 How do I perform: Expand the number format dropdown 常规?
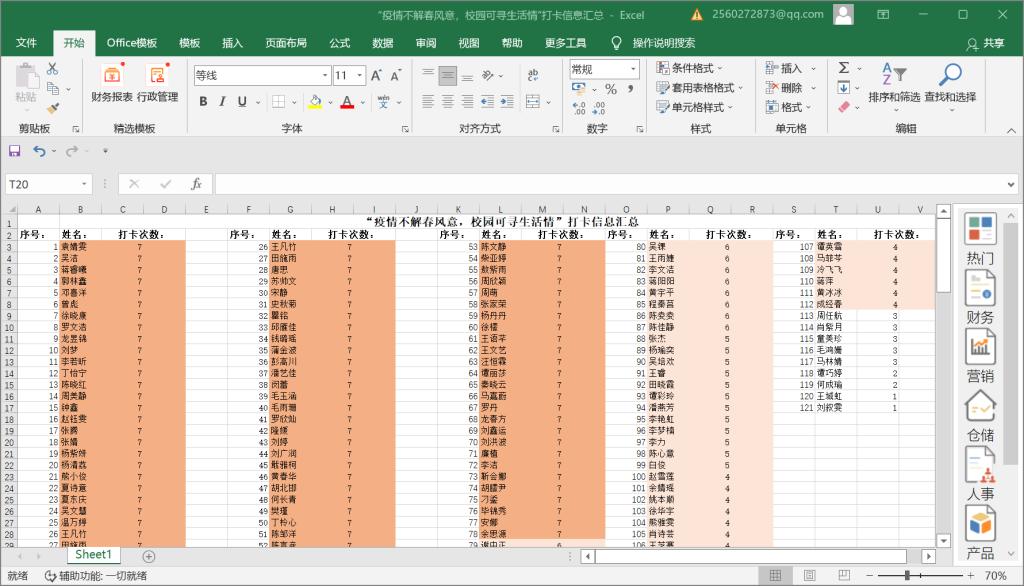pyautogui.click(x=633, y=69)
